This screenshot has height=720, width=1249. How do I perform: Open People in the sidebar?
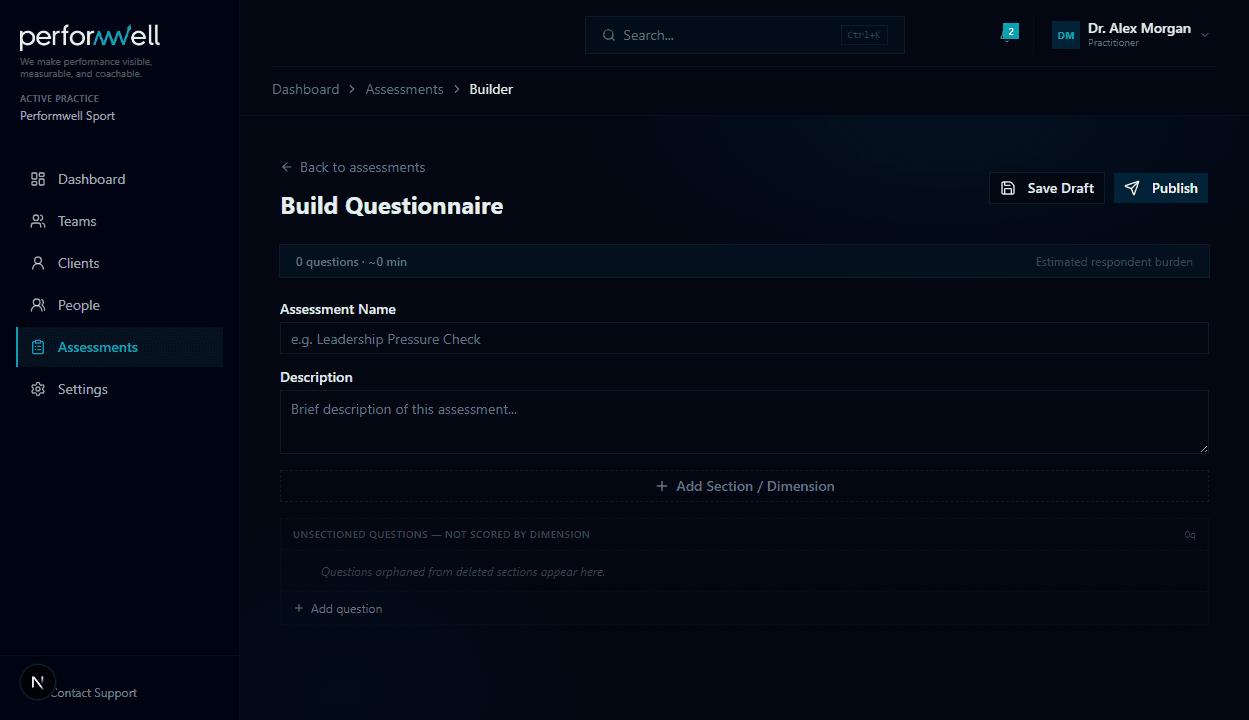click(x=119, y=305)
